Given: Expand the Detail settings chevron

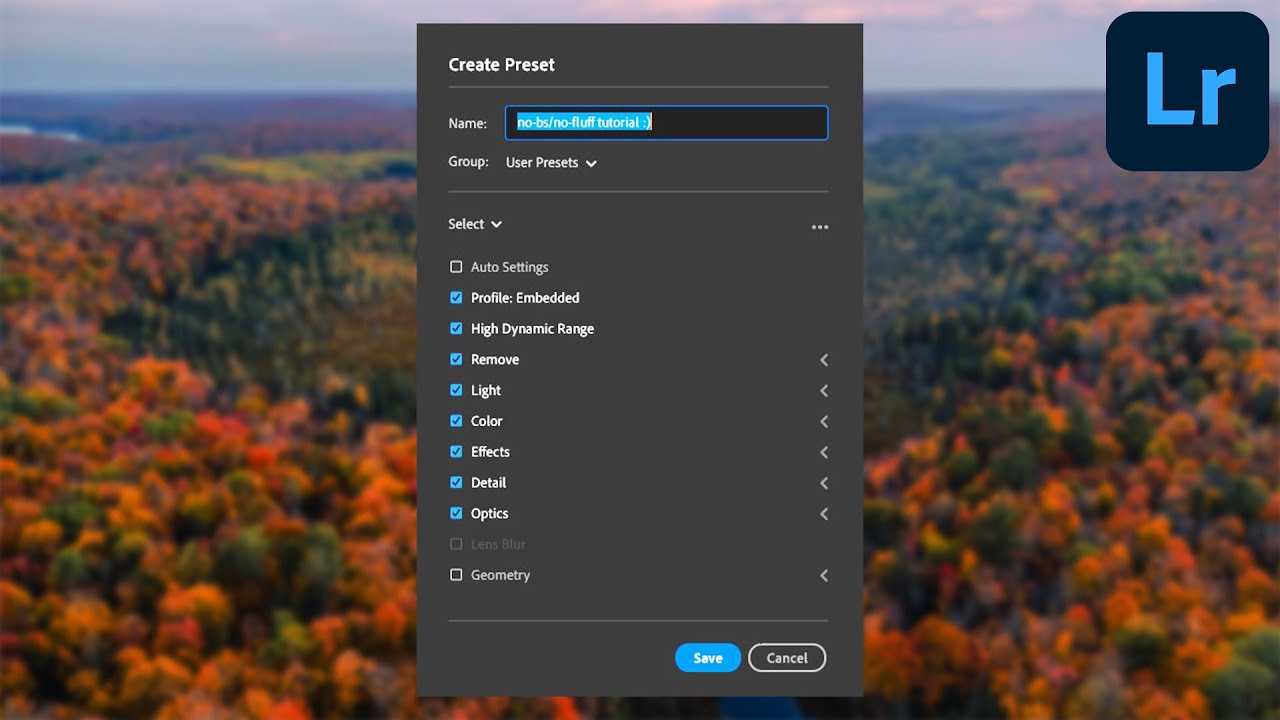Looking at the screenshot, I should [x=824, y=483].
